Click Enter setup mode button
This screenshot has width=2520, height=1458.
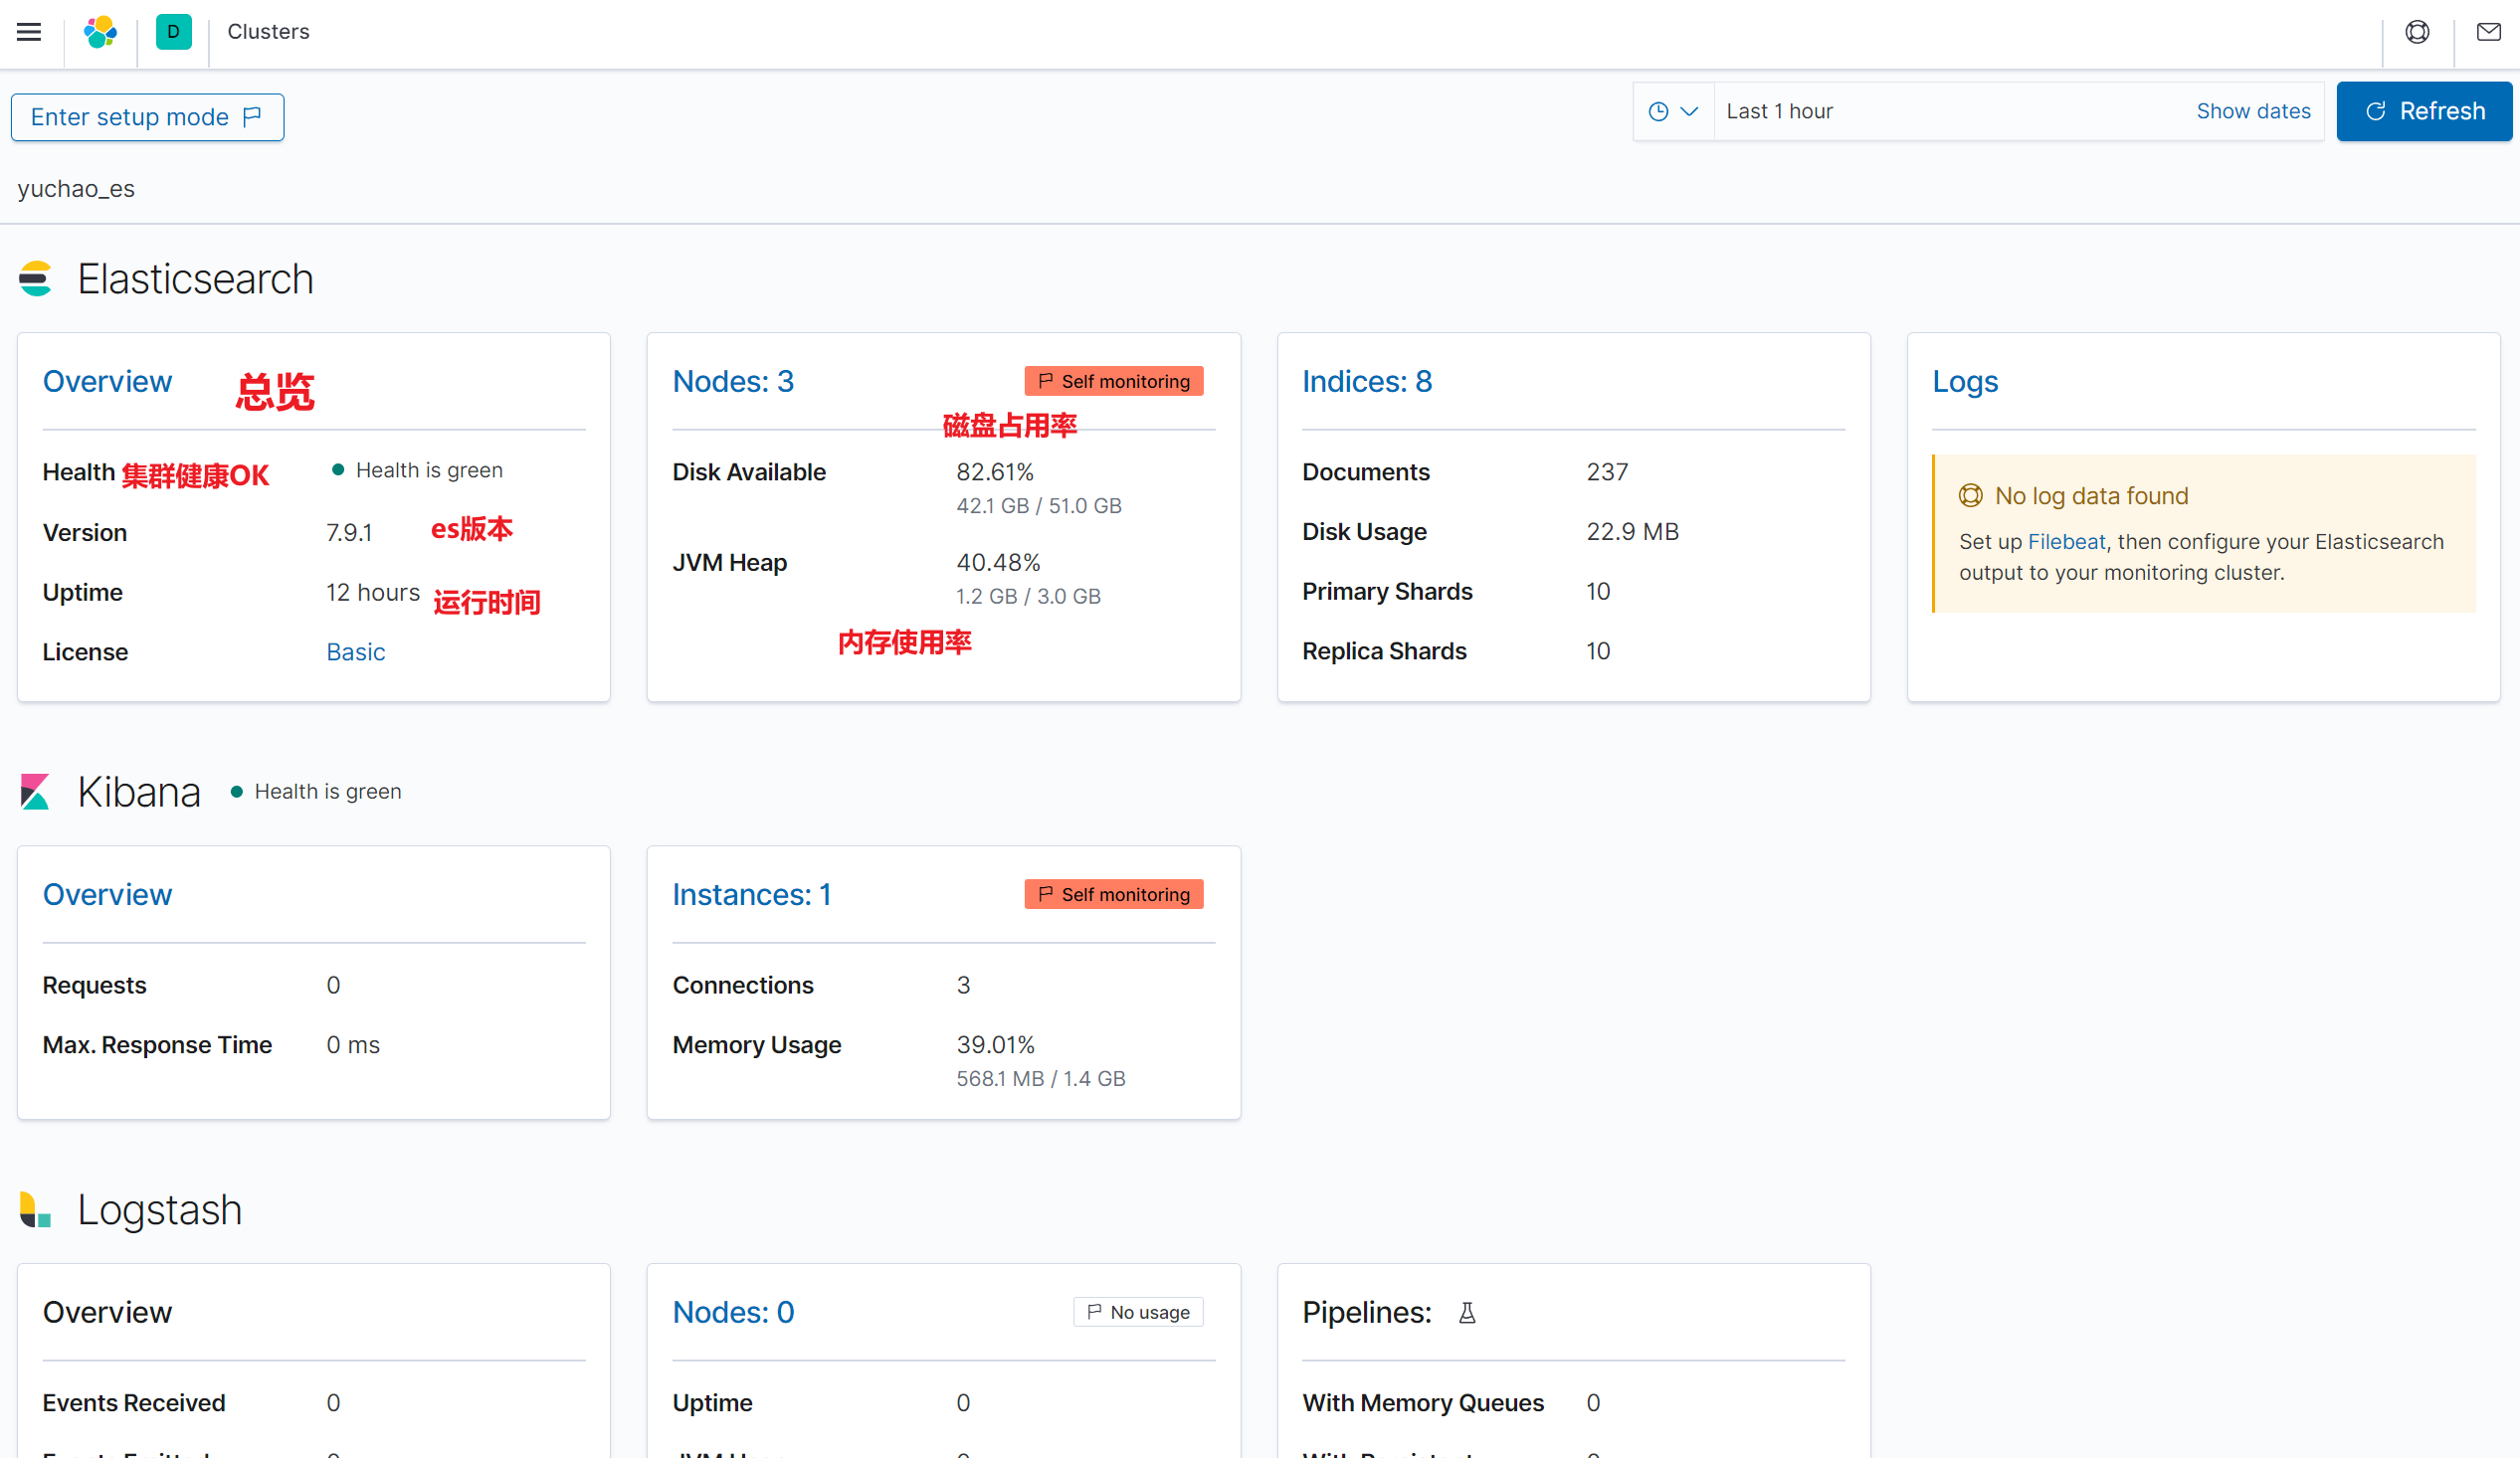coord(147,117)
